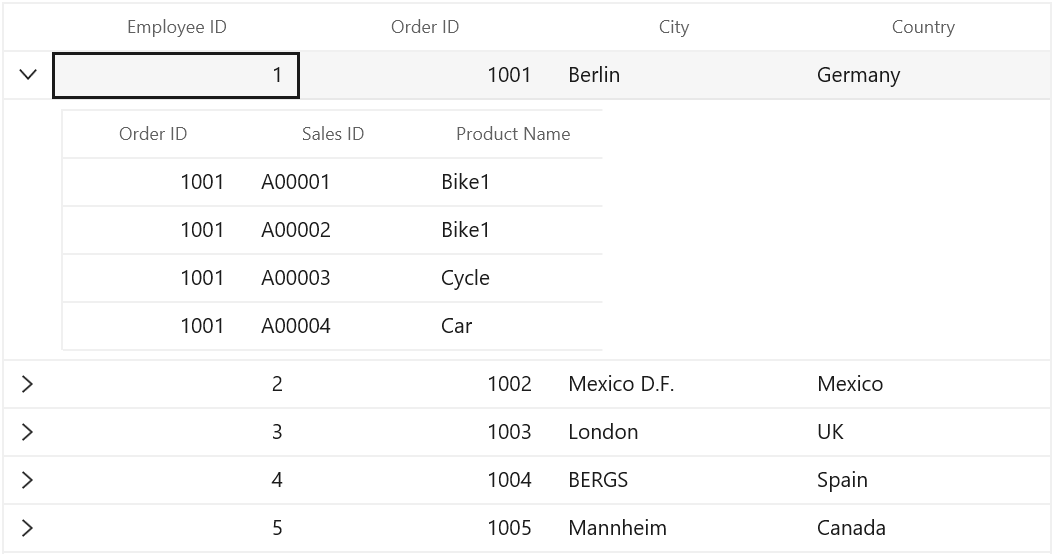Screen dimensions: 1053x554
Task: Select Order ID 1001 in the A00003 row
Action: (x=153, y=278)
